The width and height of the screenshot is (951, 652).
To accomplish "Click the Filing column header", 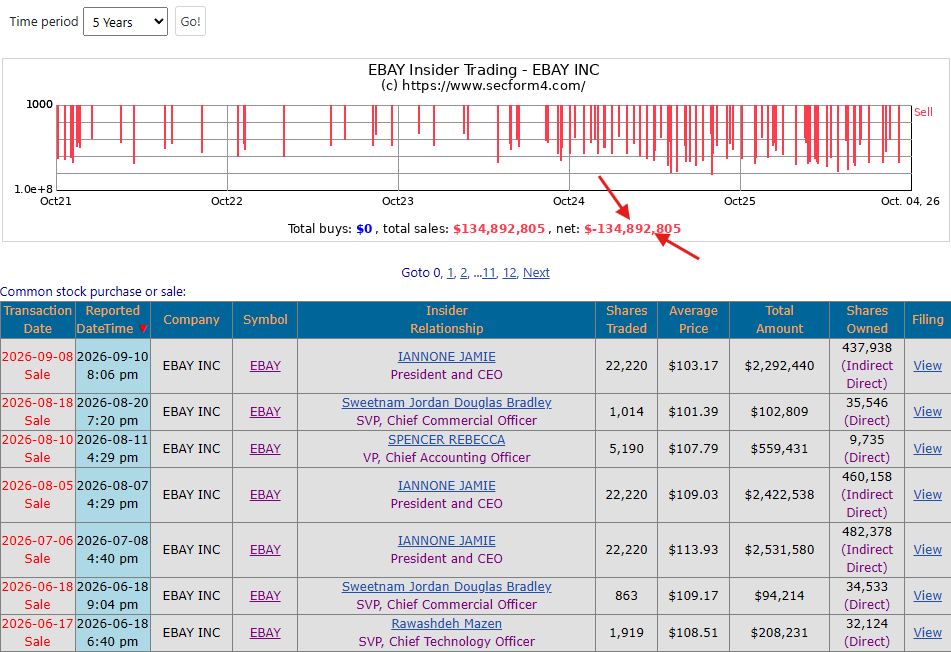I will [928, 320].
